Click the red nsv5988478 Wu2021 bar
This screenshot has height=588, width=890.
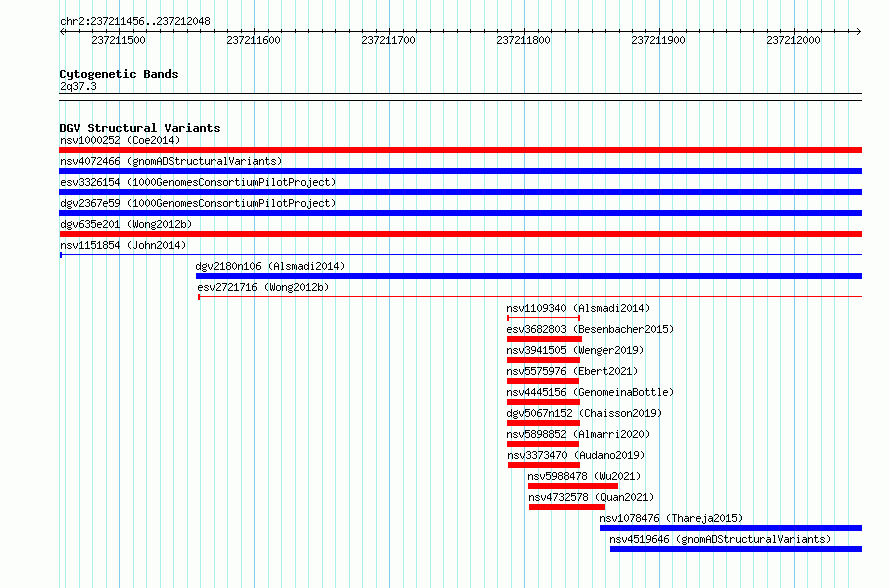pos(573,486)
